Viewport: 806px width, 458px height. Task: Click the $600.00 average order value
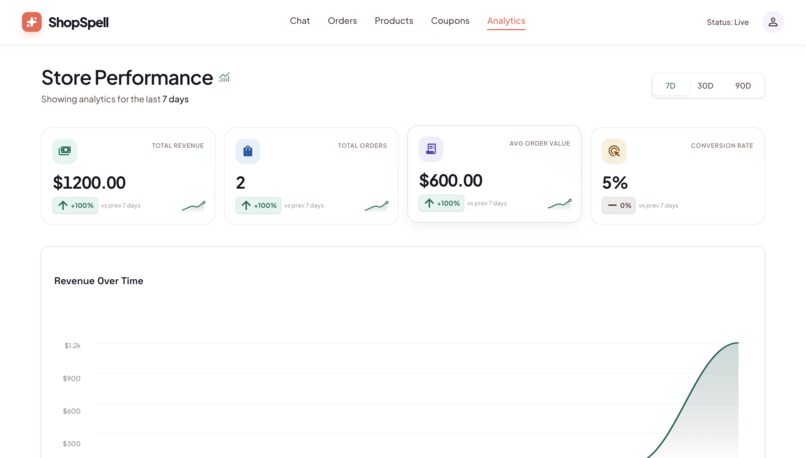click(x=451, y=180)
